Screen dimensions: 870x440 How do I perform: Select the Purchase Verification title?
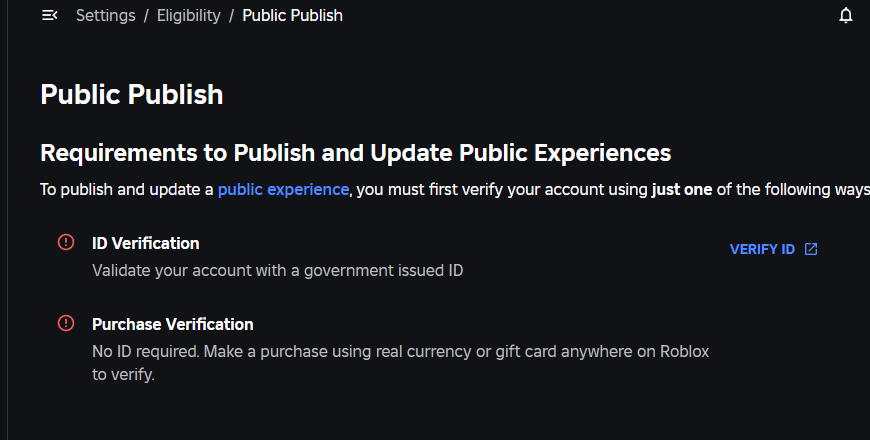pyautogui.click(x=172, y=324)
